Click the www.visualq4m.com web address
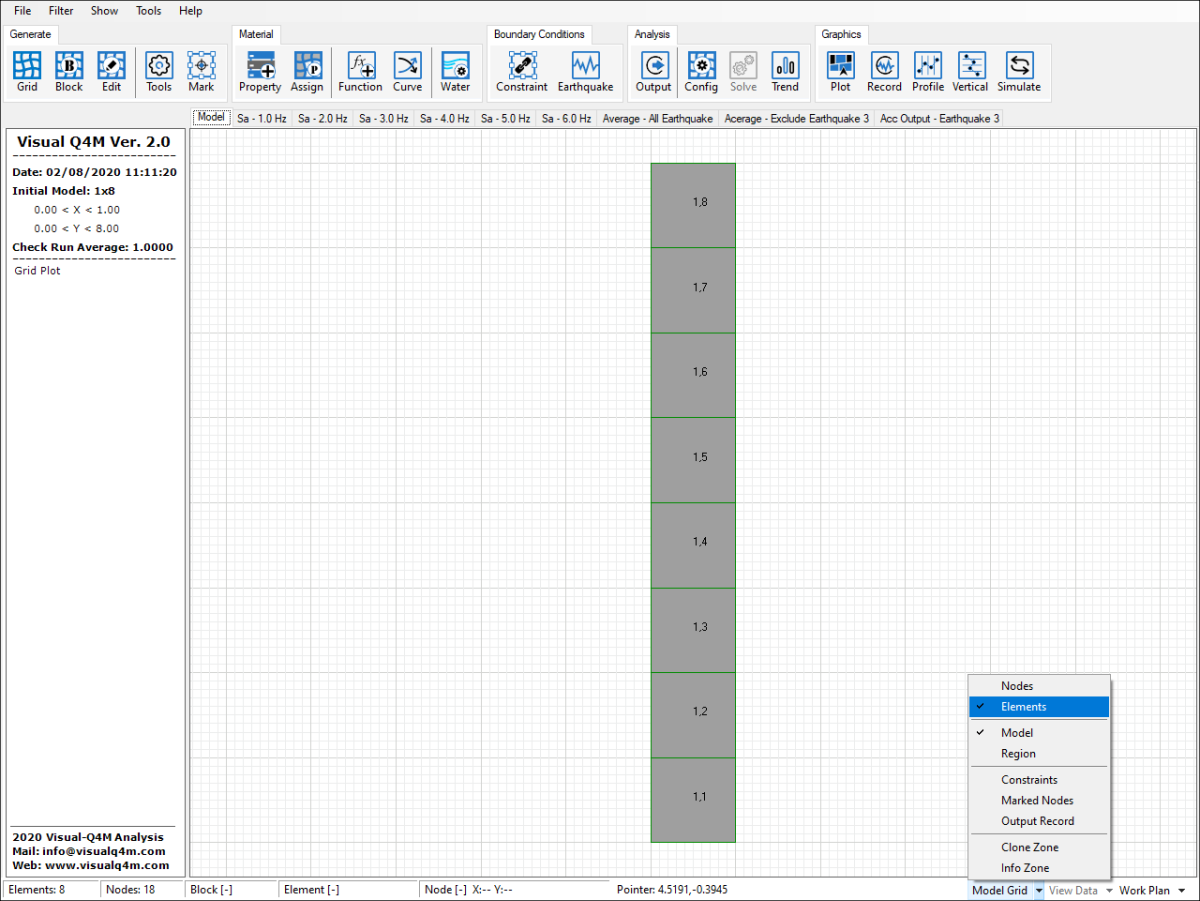Viewport: 1200px width, 901px height. click(106, 865)
